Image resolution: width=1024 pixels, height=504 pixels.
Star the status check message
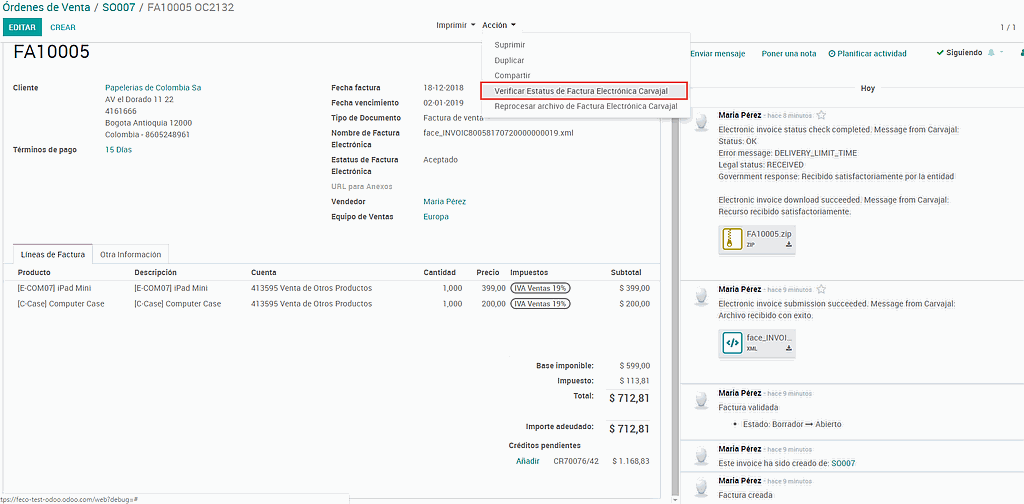[x=821, y=116]
